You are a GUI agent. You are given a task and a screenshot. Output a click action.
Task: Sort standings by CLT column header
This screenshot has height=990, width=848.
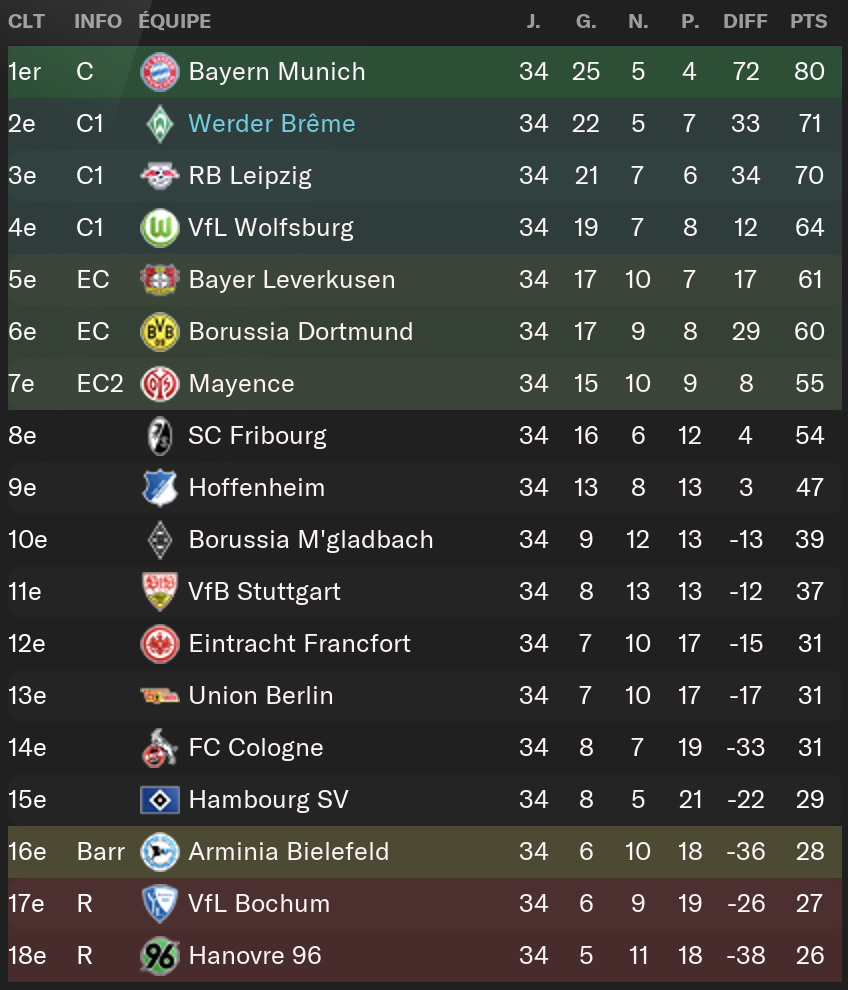pyautogui.click(x=26, y=21)
